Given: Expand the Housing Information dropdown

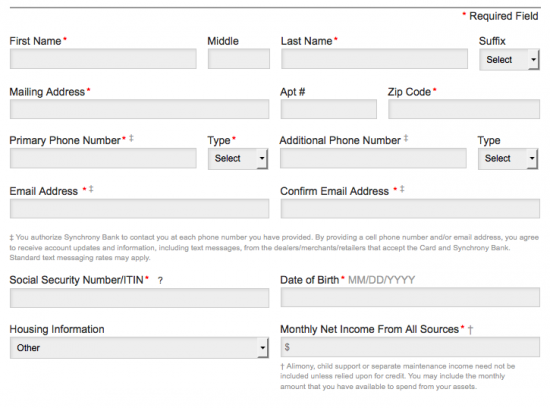Looking at the screenshot, I should click(140, 348).
